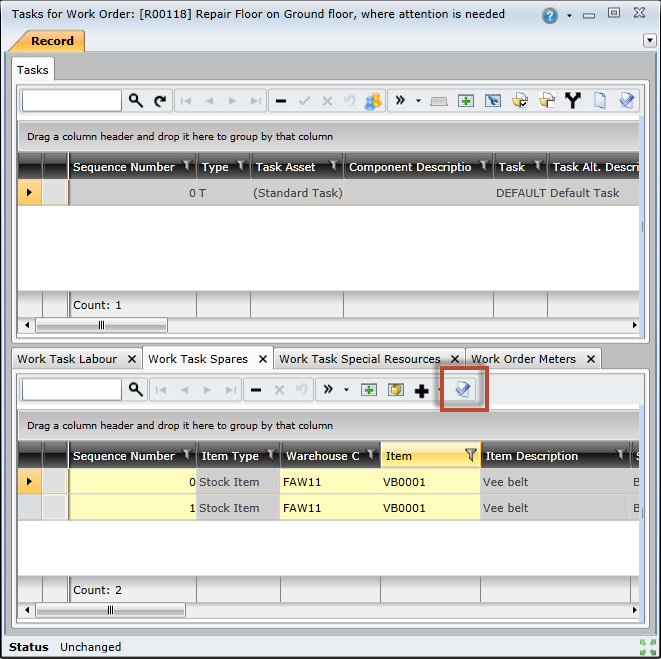Open the Item Type column filter

tap(270, 456)
